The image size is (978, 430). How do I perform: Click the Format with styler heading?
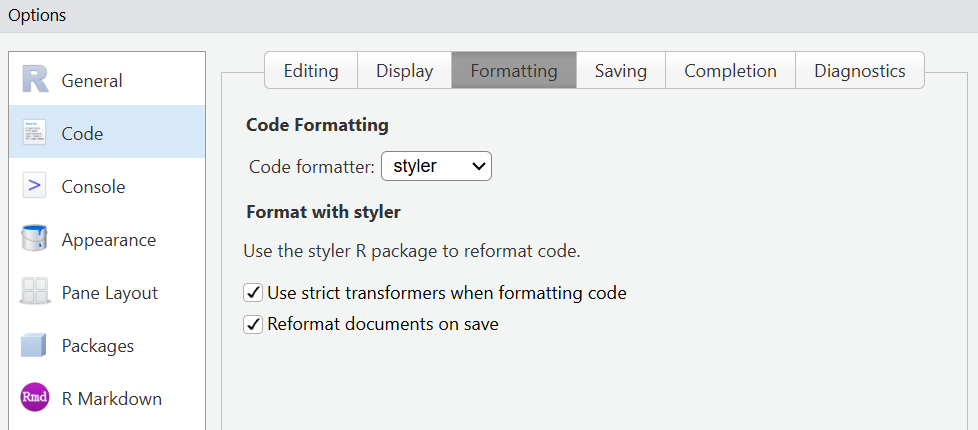[323, 212]
